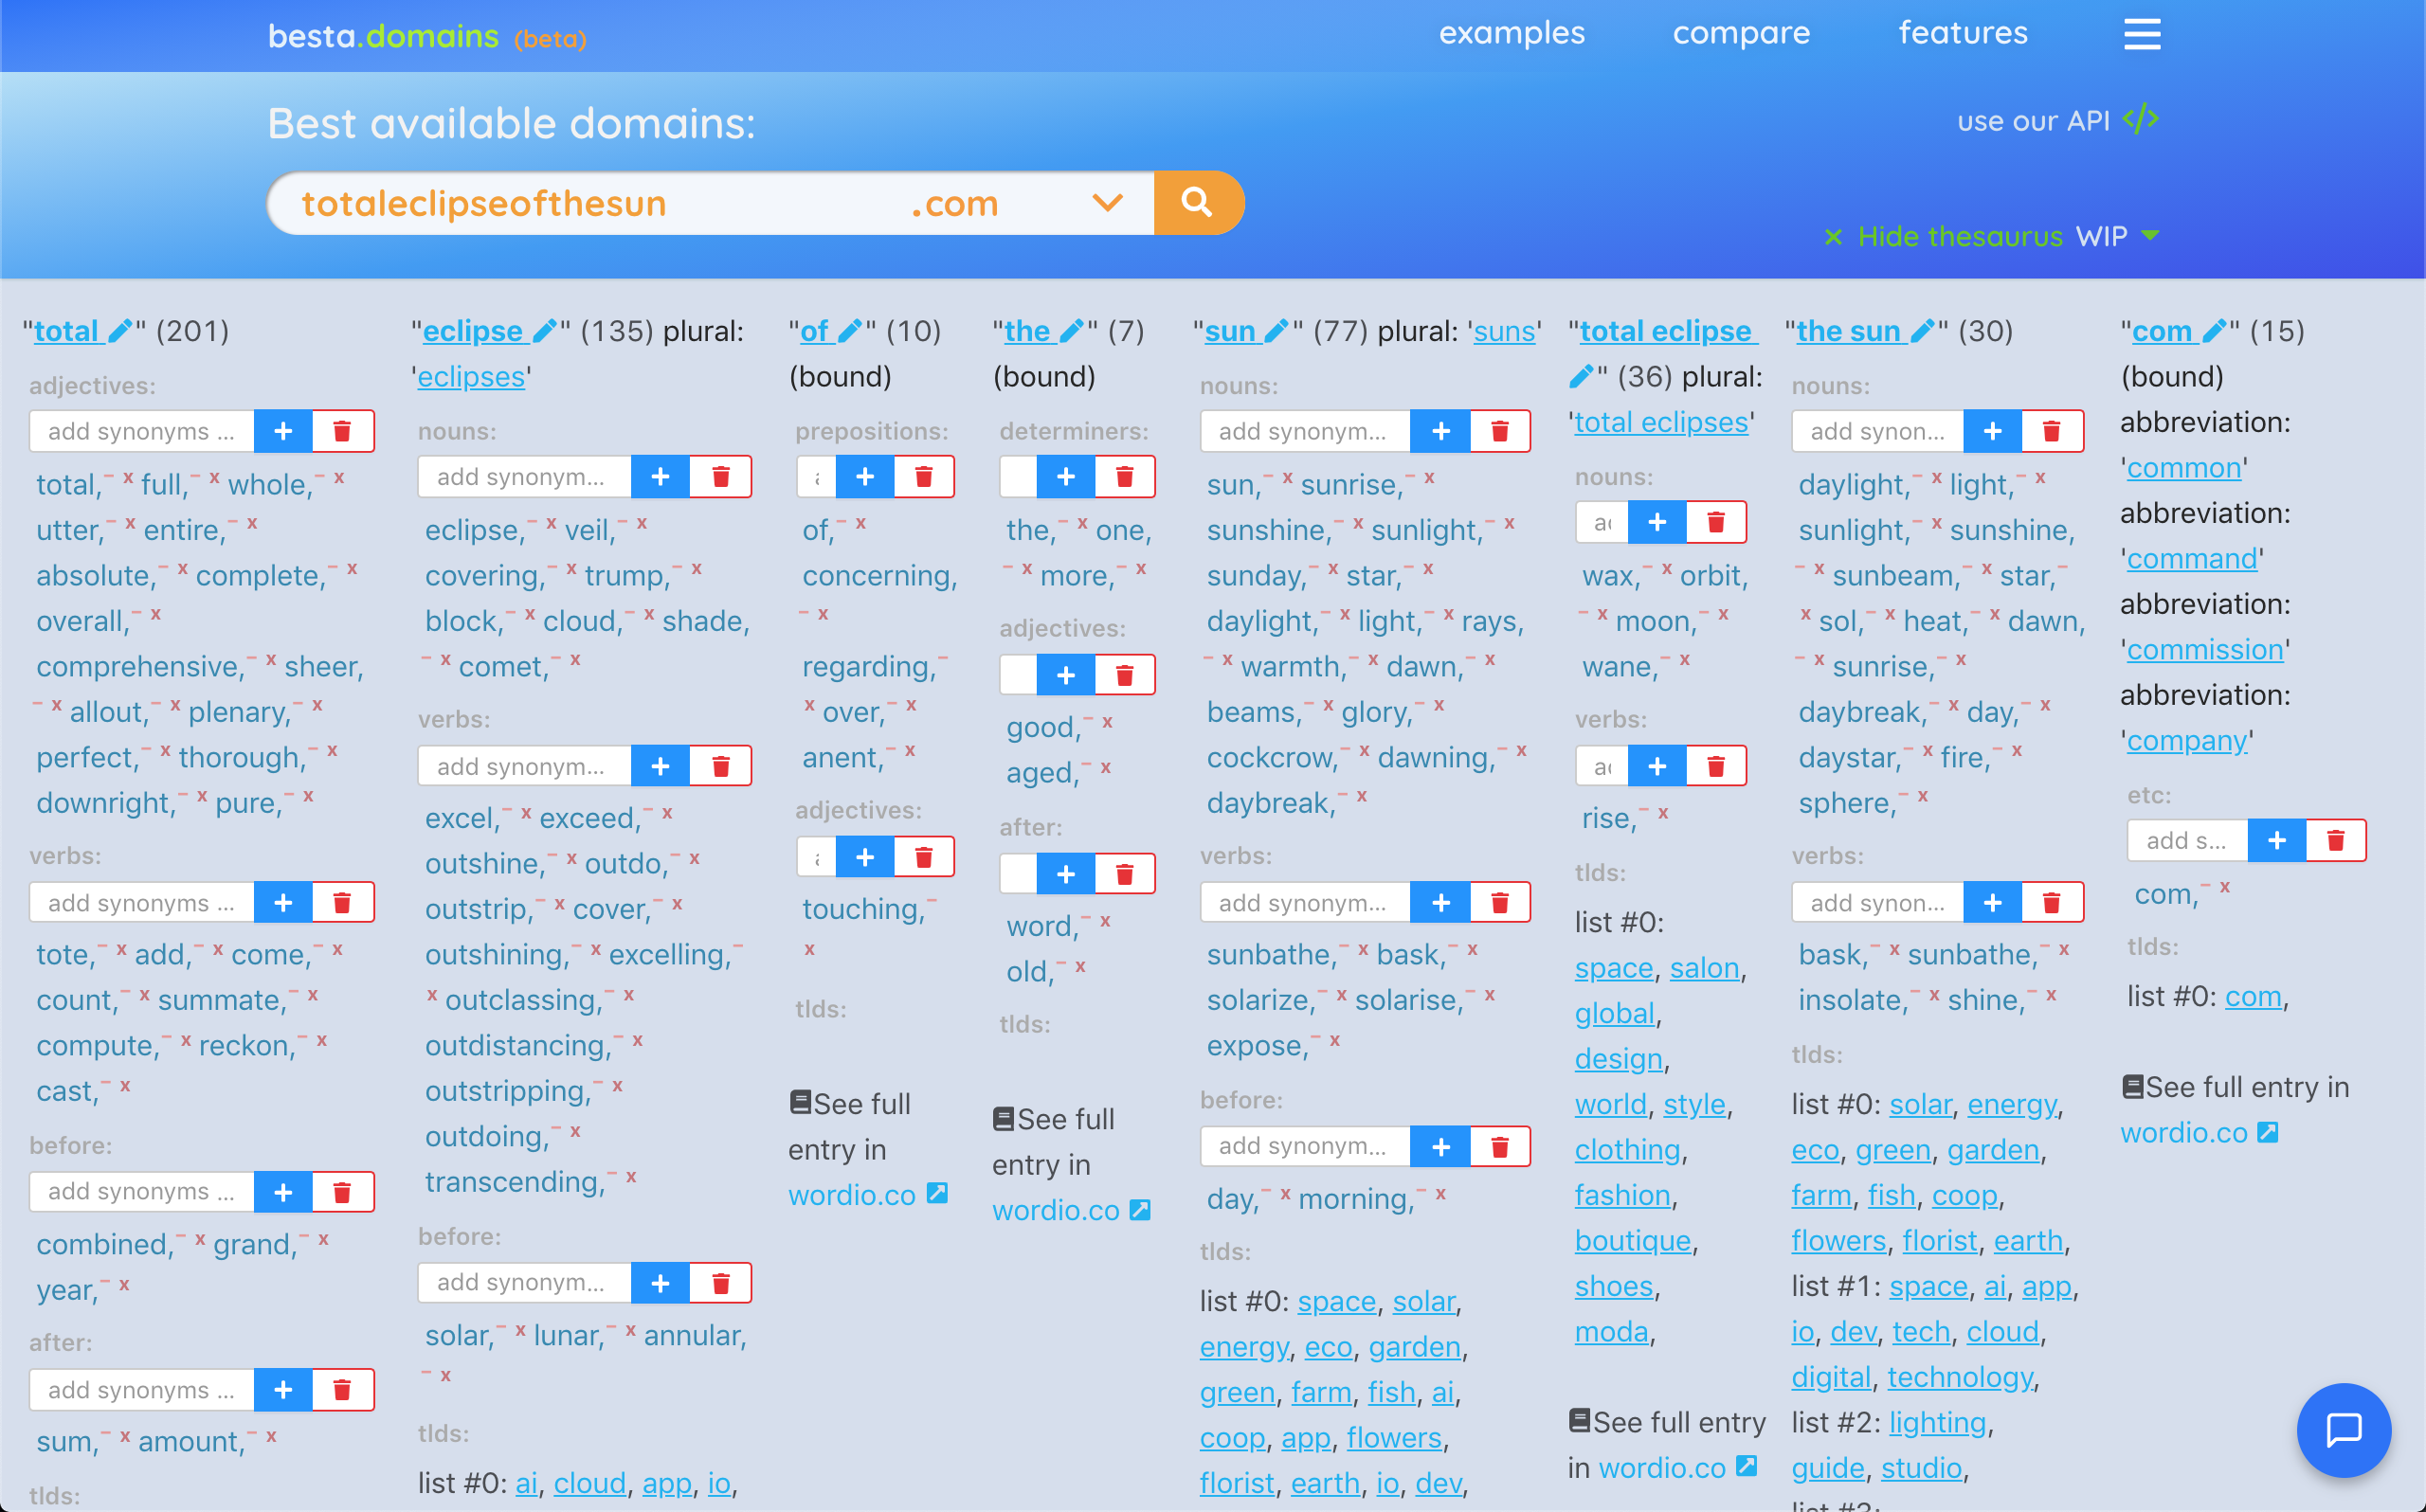Open the WIP dropdown arrow
Image resolution: width=2426 pixels, height=1512 pixels.
2151,236
